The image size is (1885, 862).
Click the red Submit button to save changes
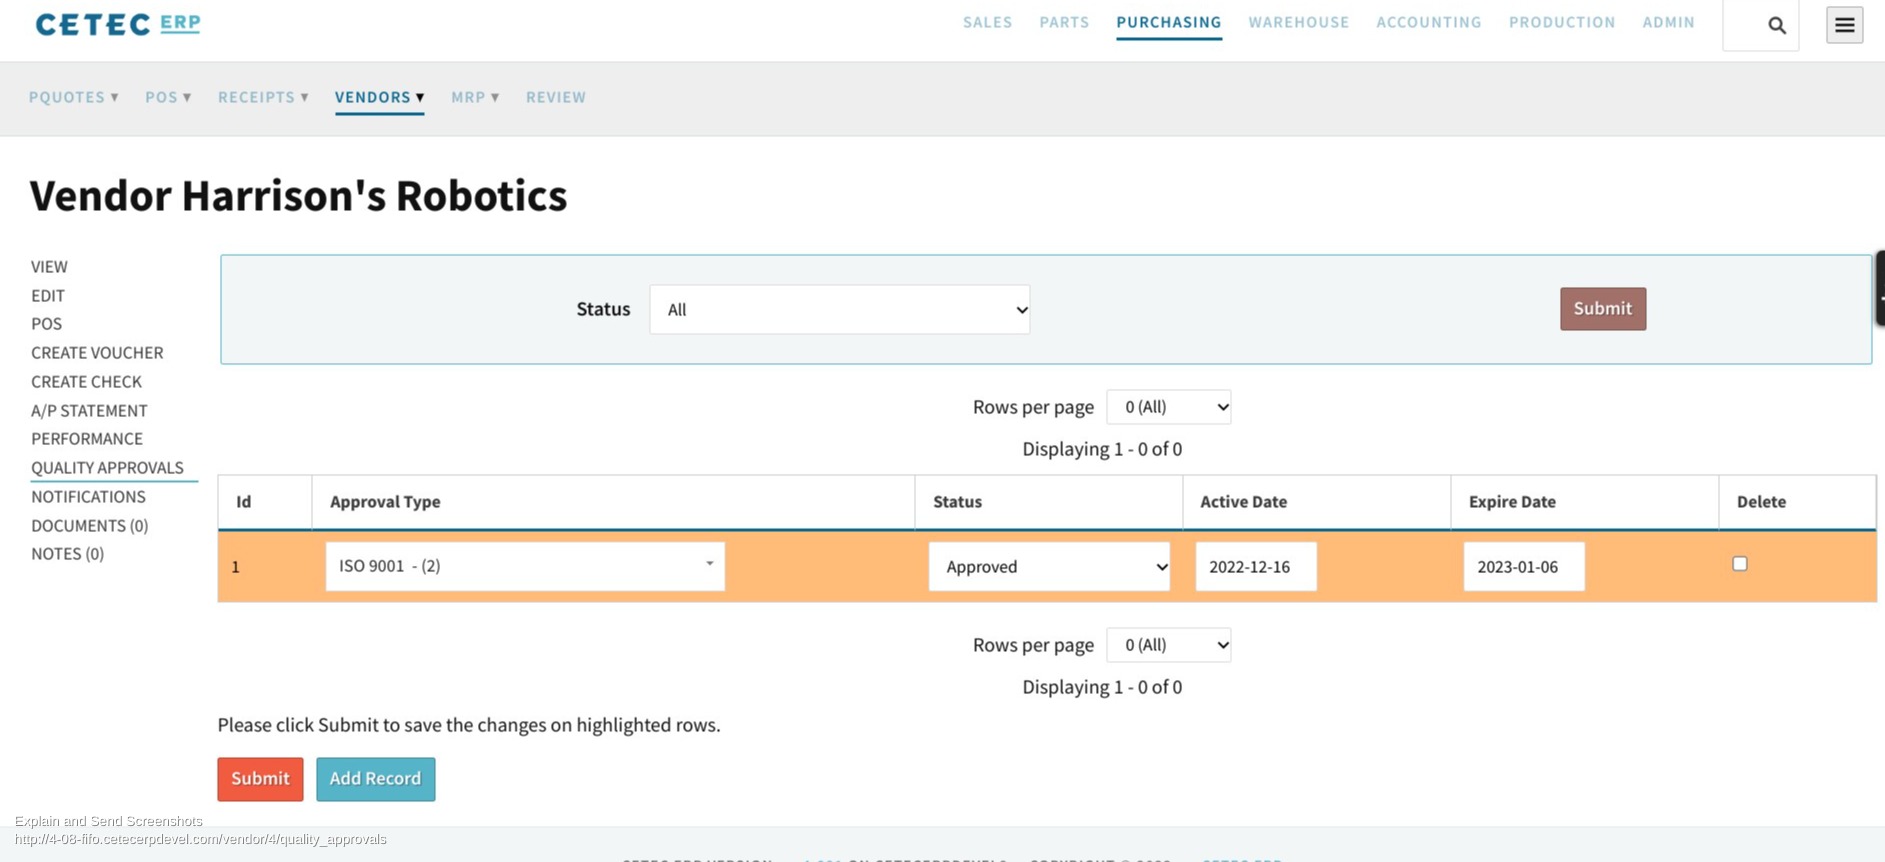pos(260,779)
